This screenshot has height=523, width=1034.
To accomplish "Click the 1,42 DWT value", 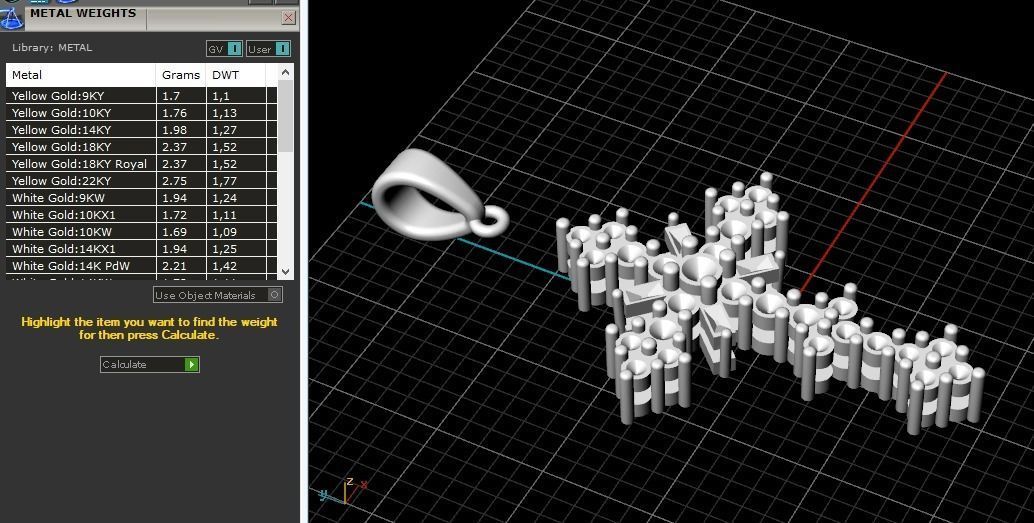I will pos(224,267).
